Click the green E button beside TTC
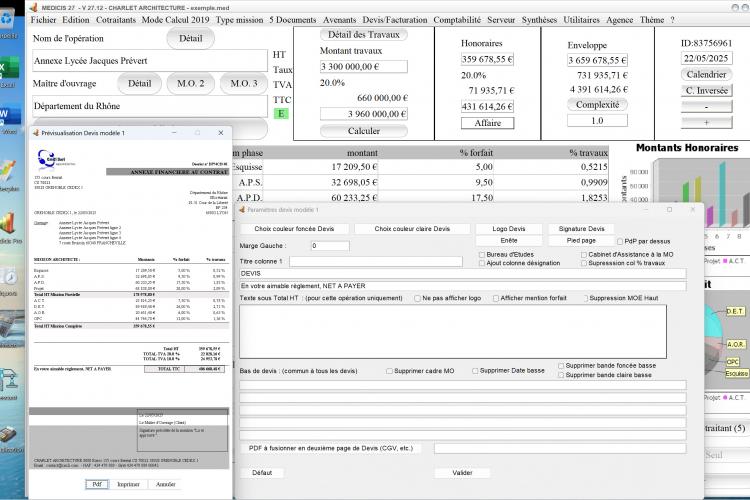 click(281, 114)
